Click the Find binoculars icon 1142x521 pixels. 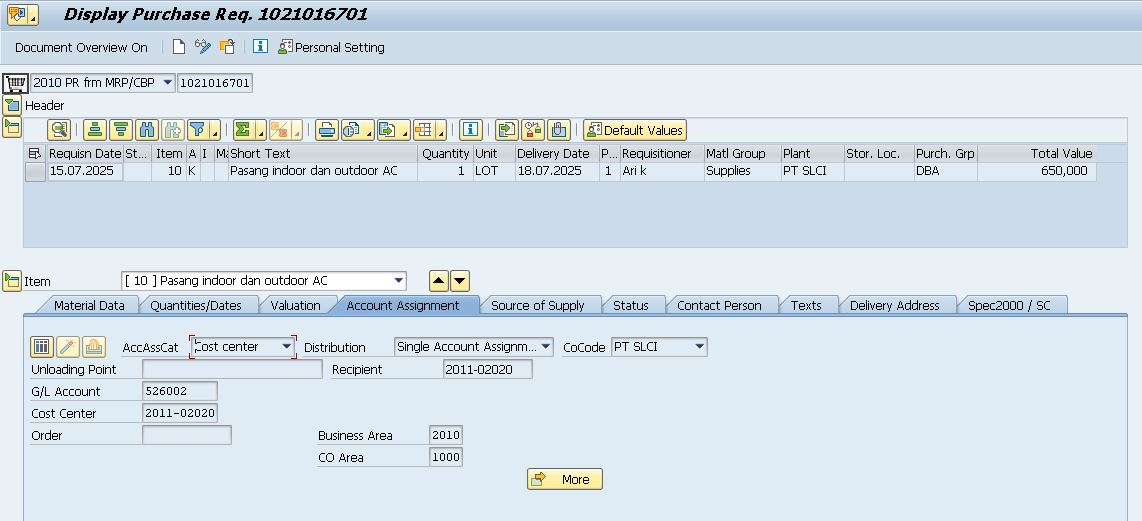pyautogui.click(x=147, y=130)
